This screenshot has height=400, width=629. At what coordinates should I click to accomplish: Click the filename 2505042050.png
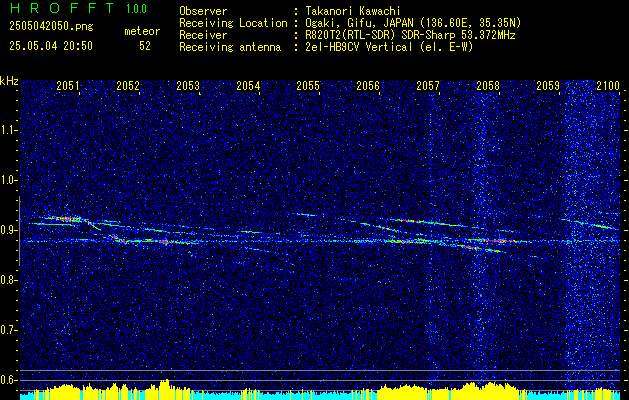[51, 26]
